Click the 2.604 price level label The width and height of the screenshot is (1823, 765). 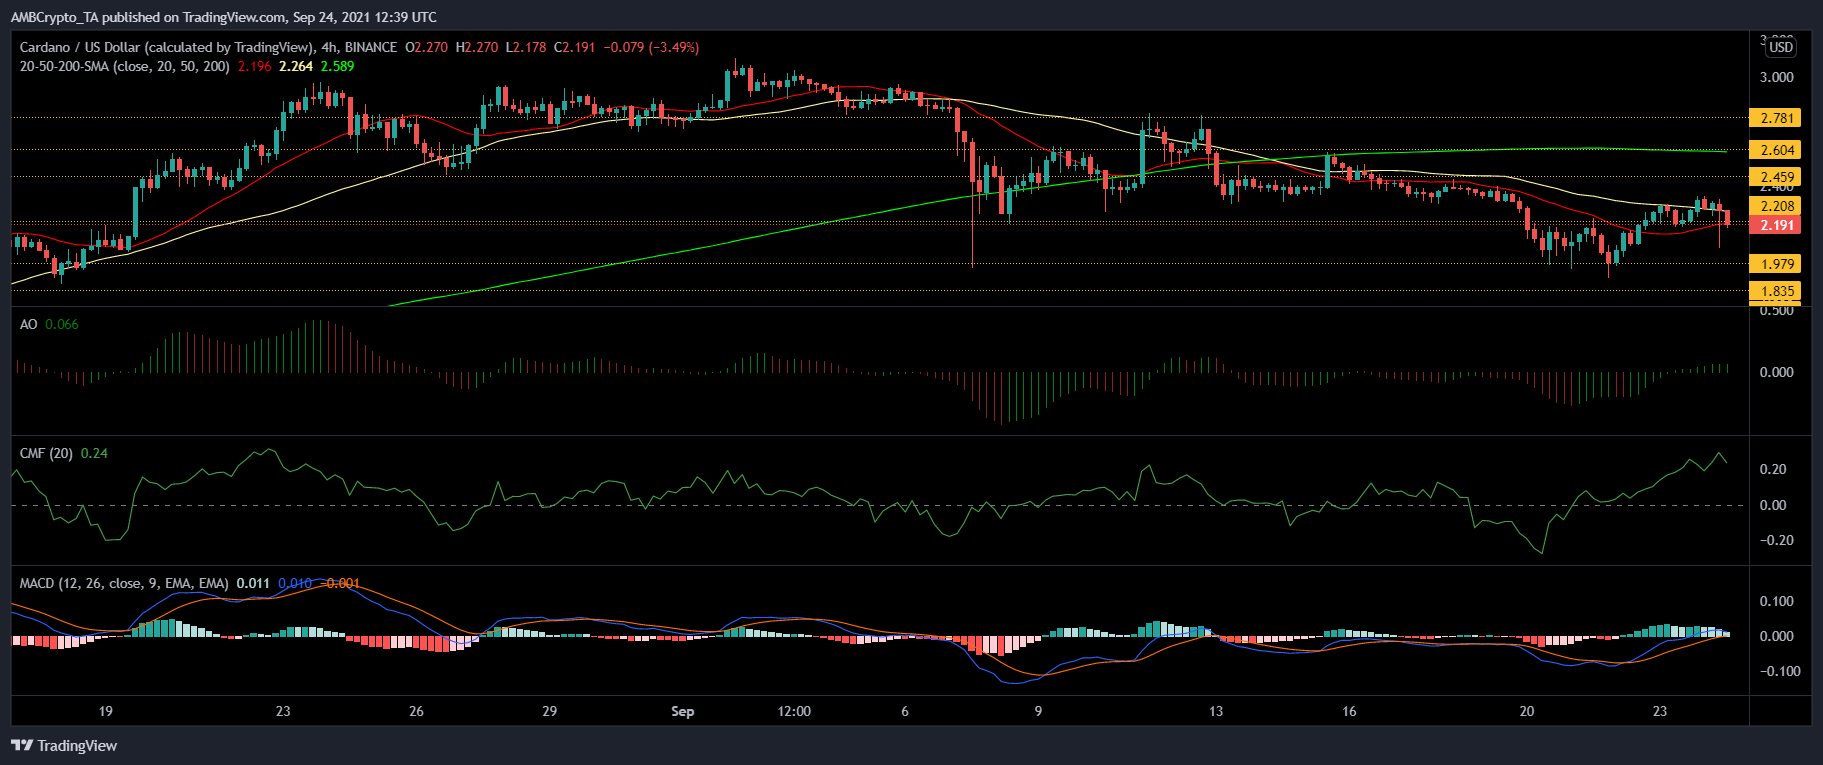pyautogui.click(x=1777, y=150)
